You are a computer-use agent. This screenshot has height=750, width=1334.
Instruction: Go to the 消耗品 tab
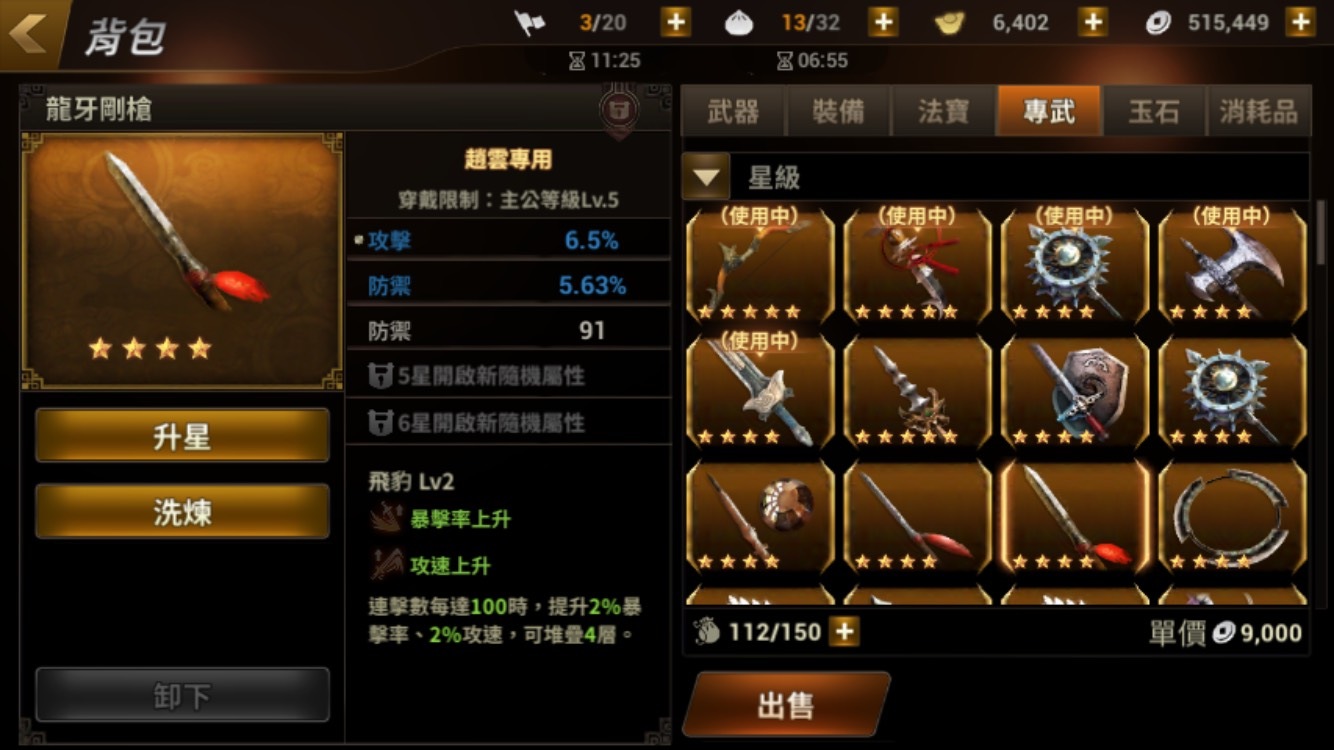[1259, 111]
